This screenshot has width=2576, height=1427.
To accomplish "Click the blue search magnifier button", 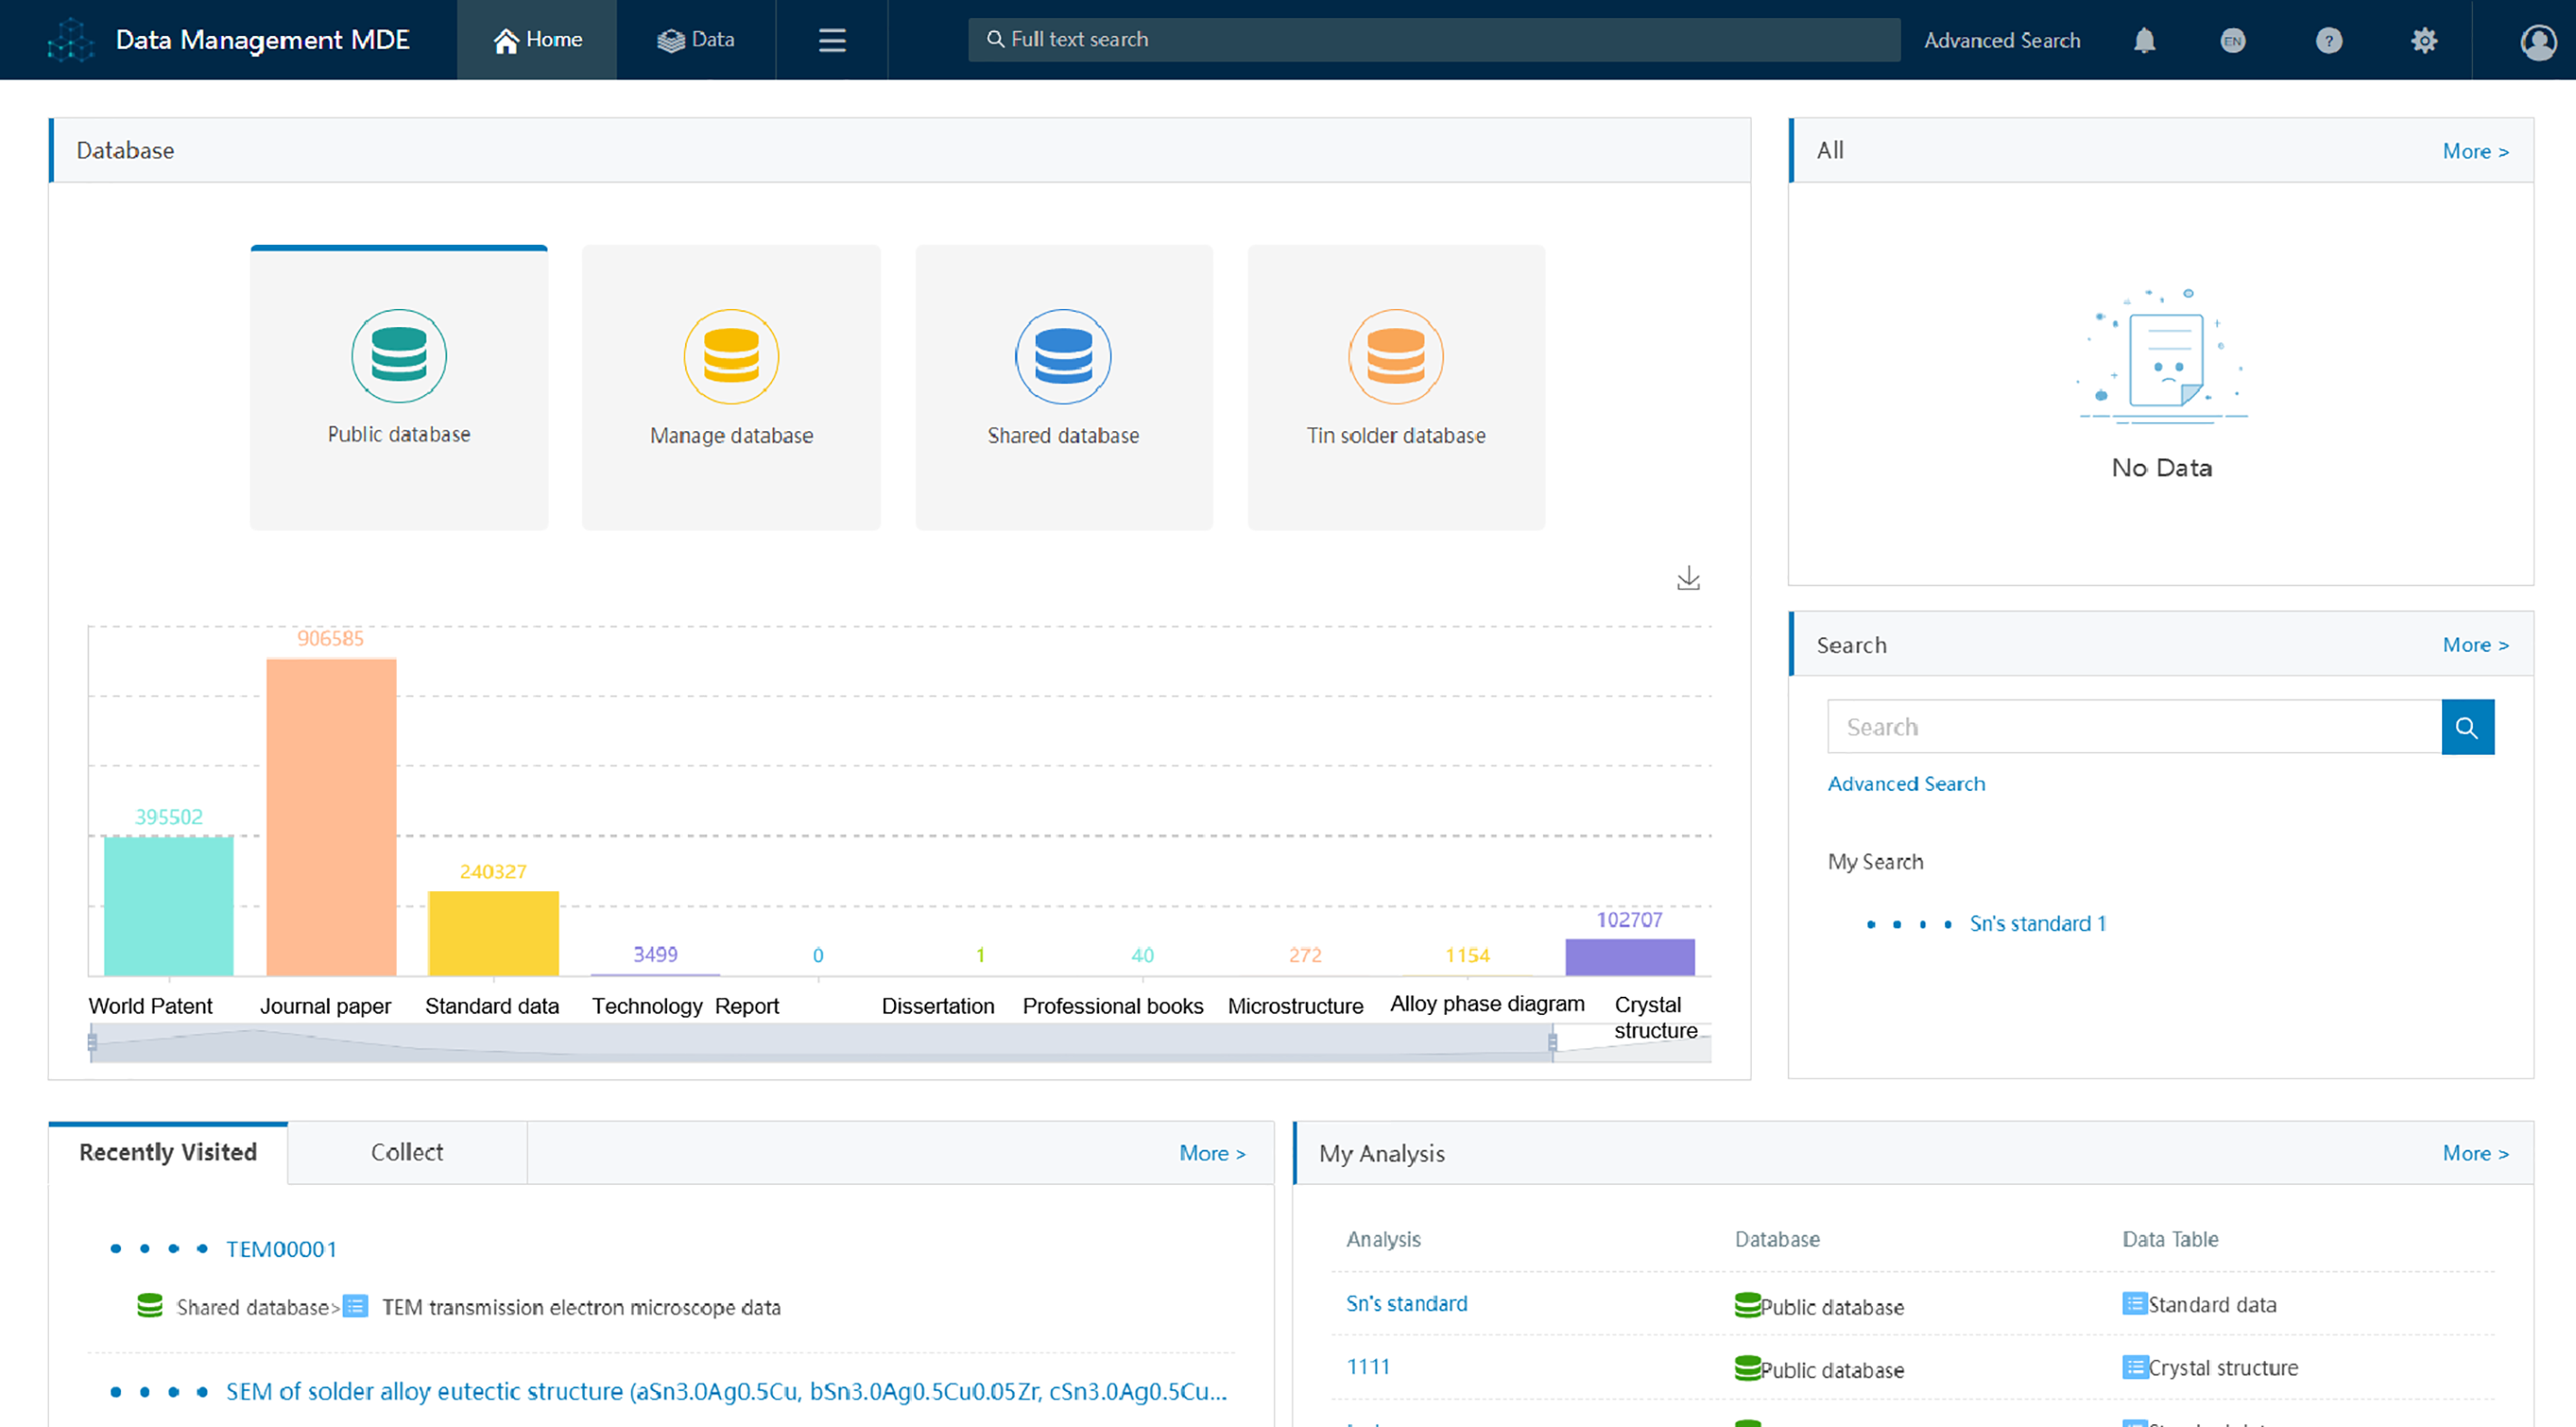I will tap(2467, 727).
